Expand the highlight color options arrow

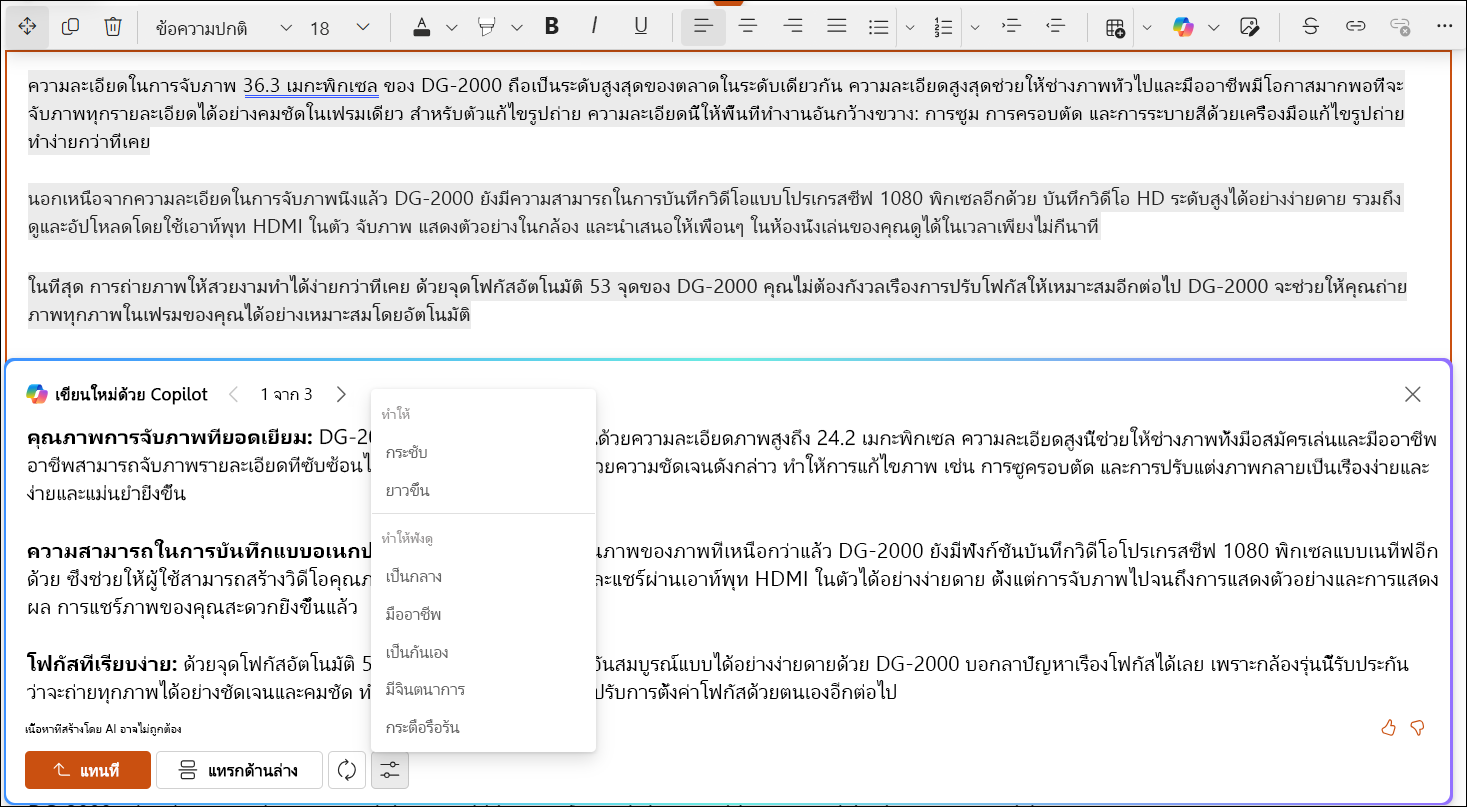[516, 28]
